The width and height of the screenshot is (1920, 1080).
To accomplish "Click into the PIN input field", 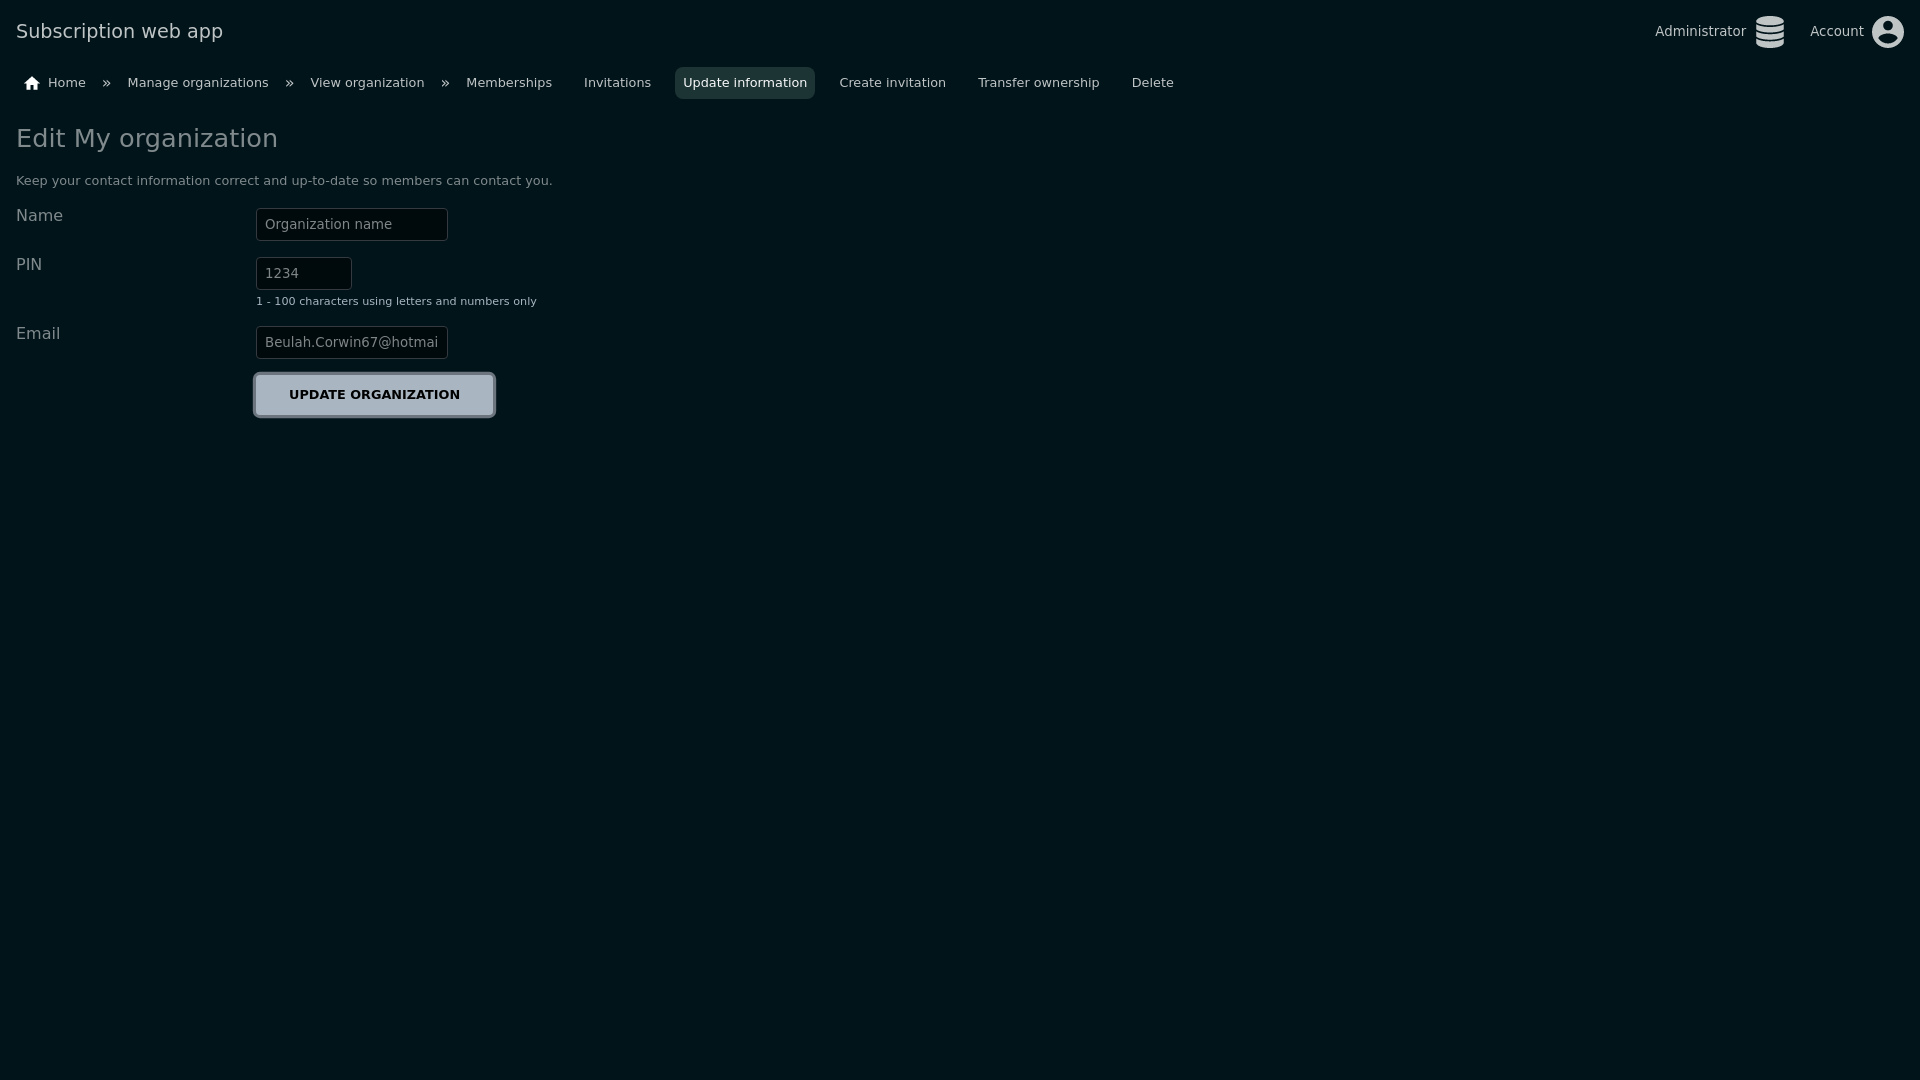I will 303,274.
